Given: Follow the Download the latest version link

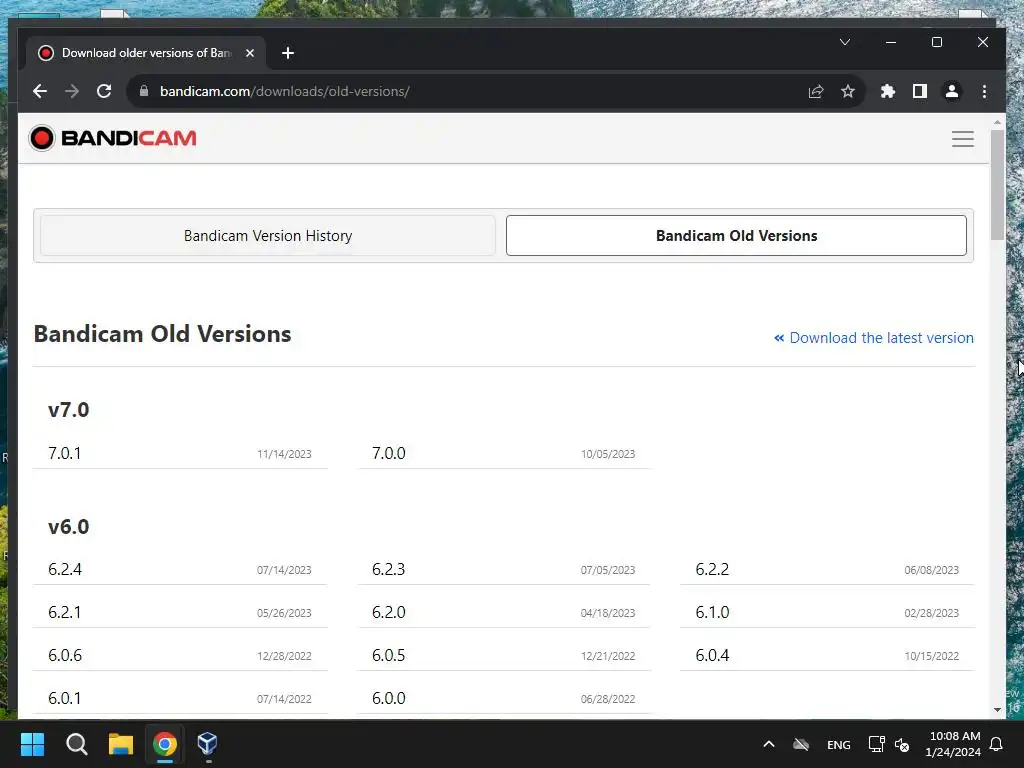Looking at the screenshot, I should coord(874,338).
